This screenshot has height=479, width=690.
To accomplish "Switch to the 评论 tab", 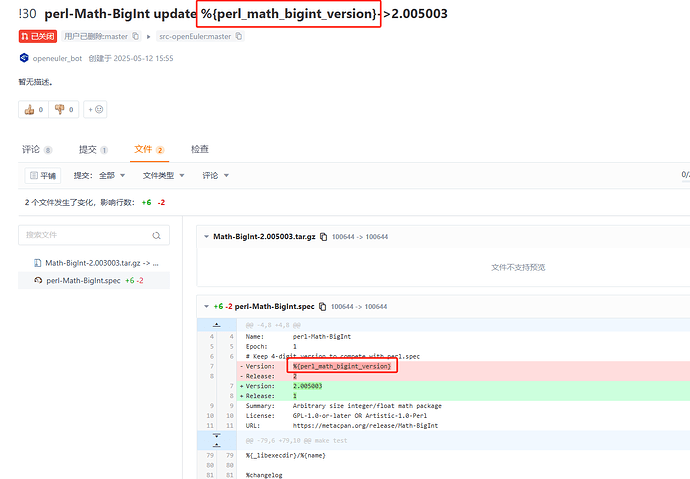I will pyautogui.click(x=36, y=149).
